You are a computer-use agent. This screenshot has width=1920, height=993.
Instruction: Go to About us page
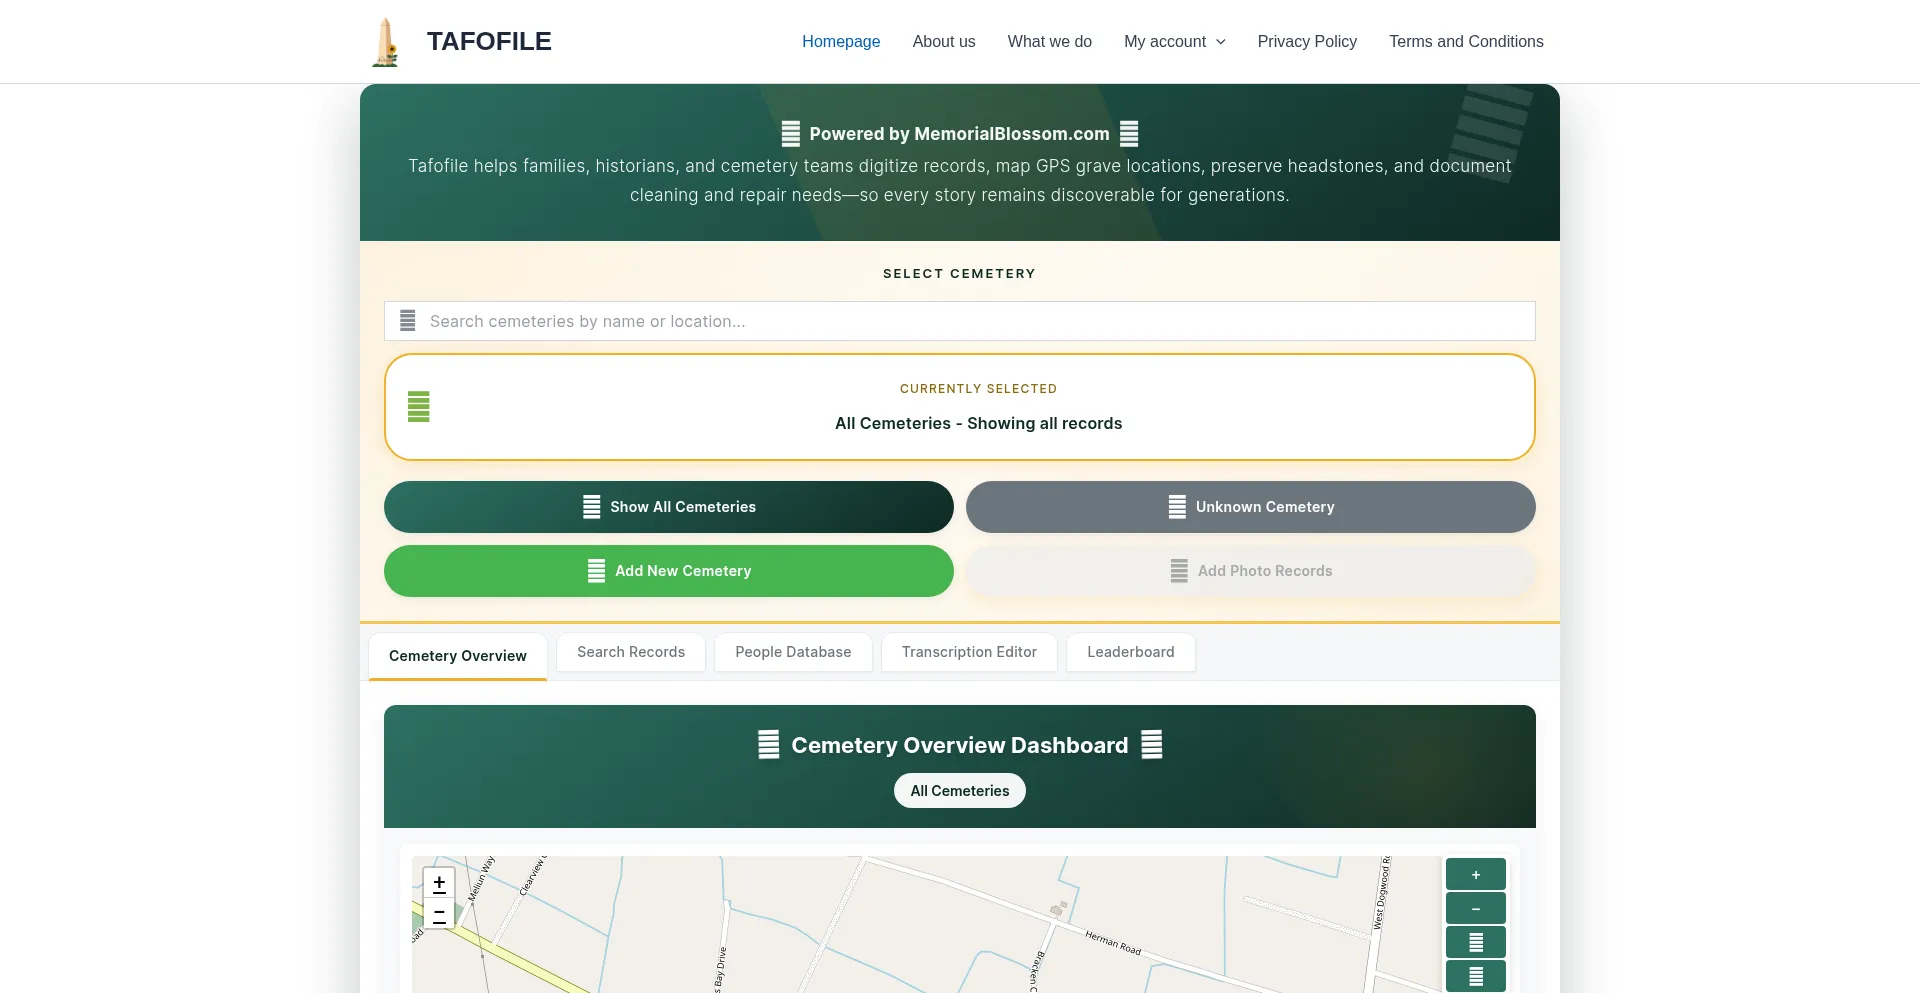click(x=943, y=42)
